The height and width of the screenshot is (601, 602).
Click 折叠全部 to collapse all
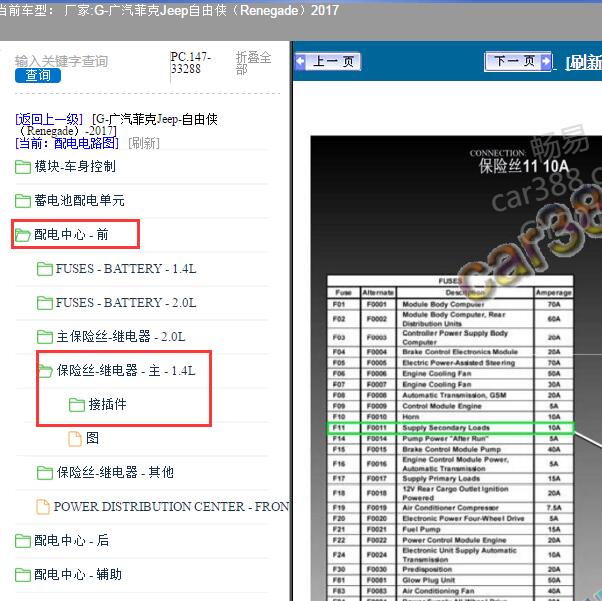tap(253, 63)
